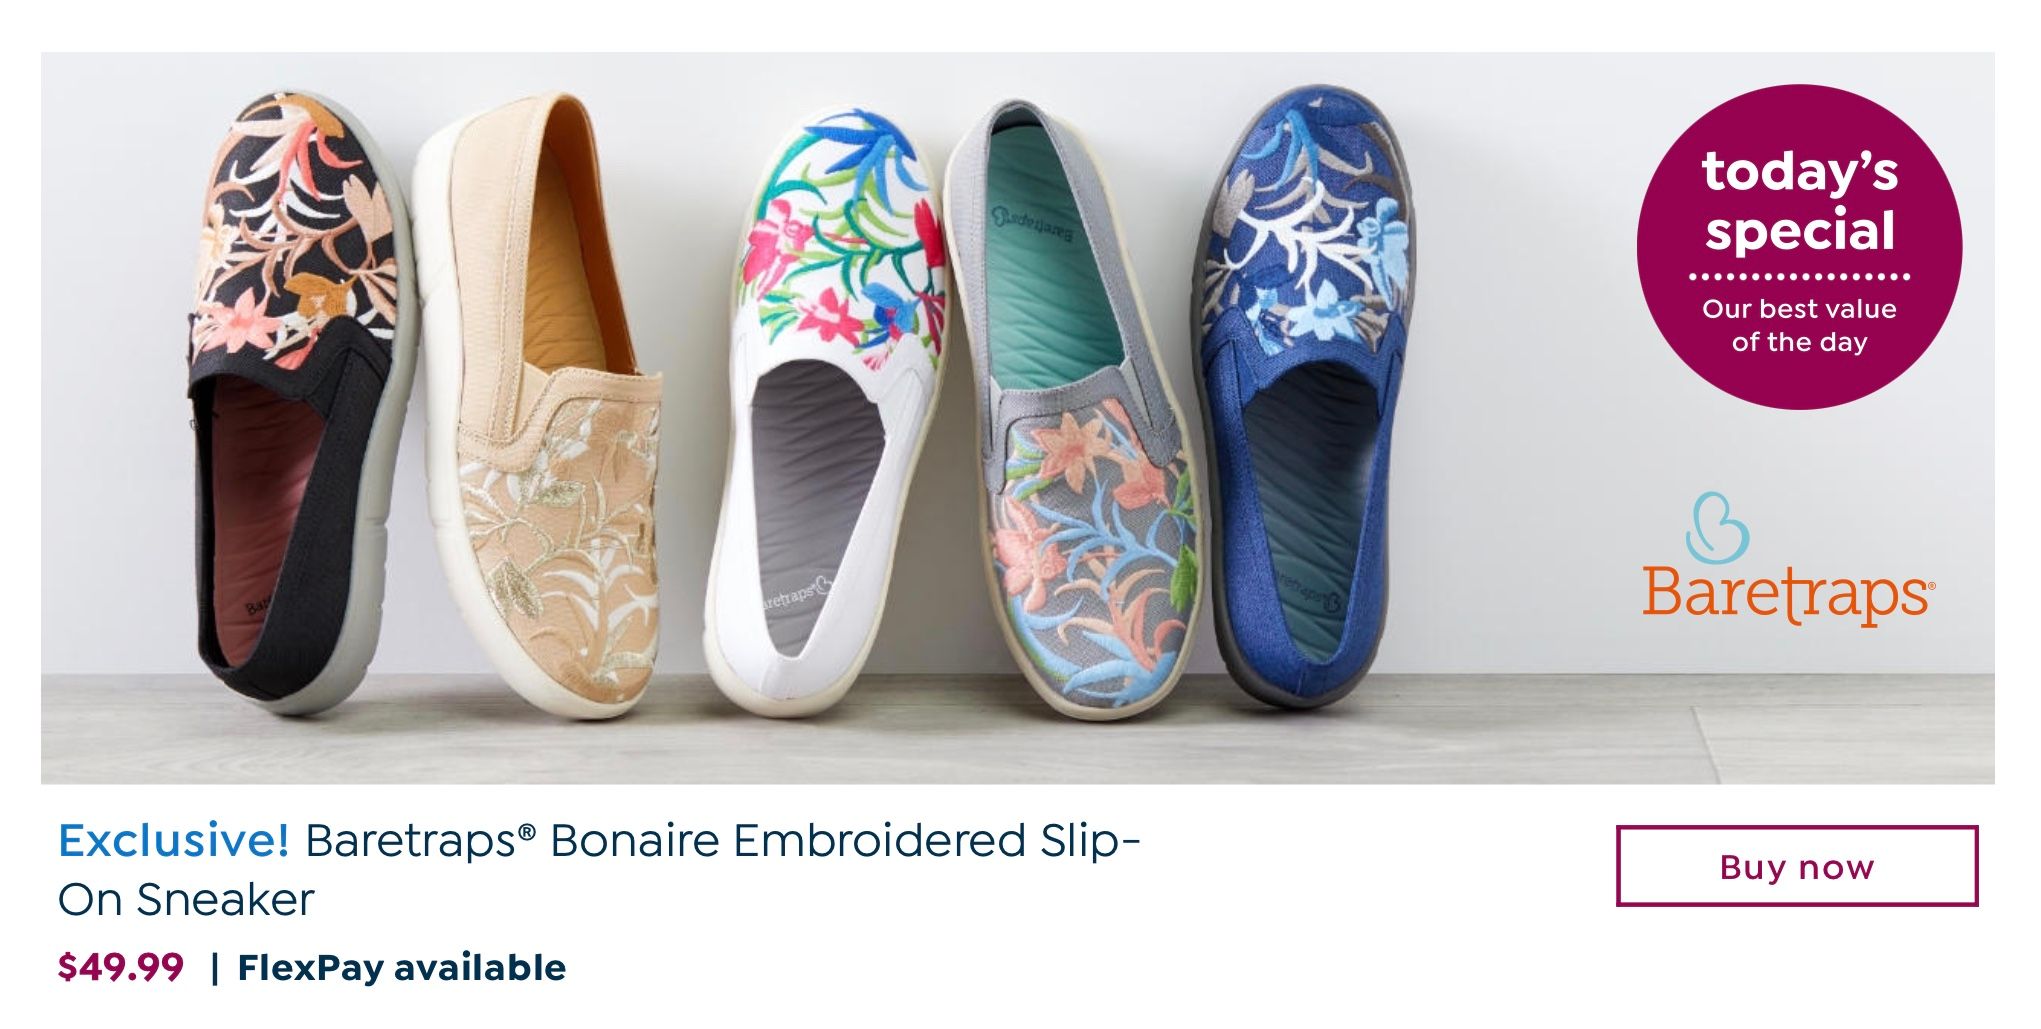
Task: Click 'Our best value of the day' text
Action: pyautogui.click(x=1799, y=325)
